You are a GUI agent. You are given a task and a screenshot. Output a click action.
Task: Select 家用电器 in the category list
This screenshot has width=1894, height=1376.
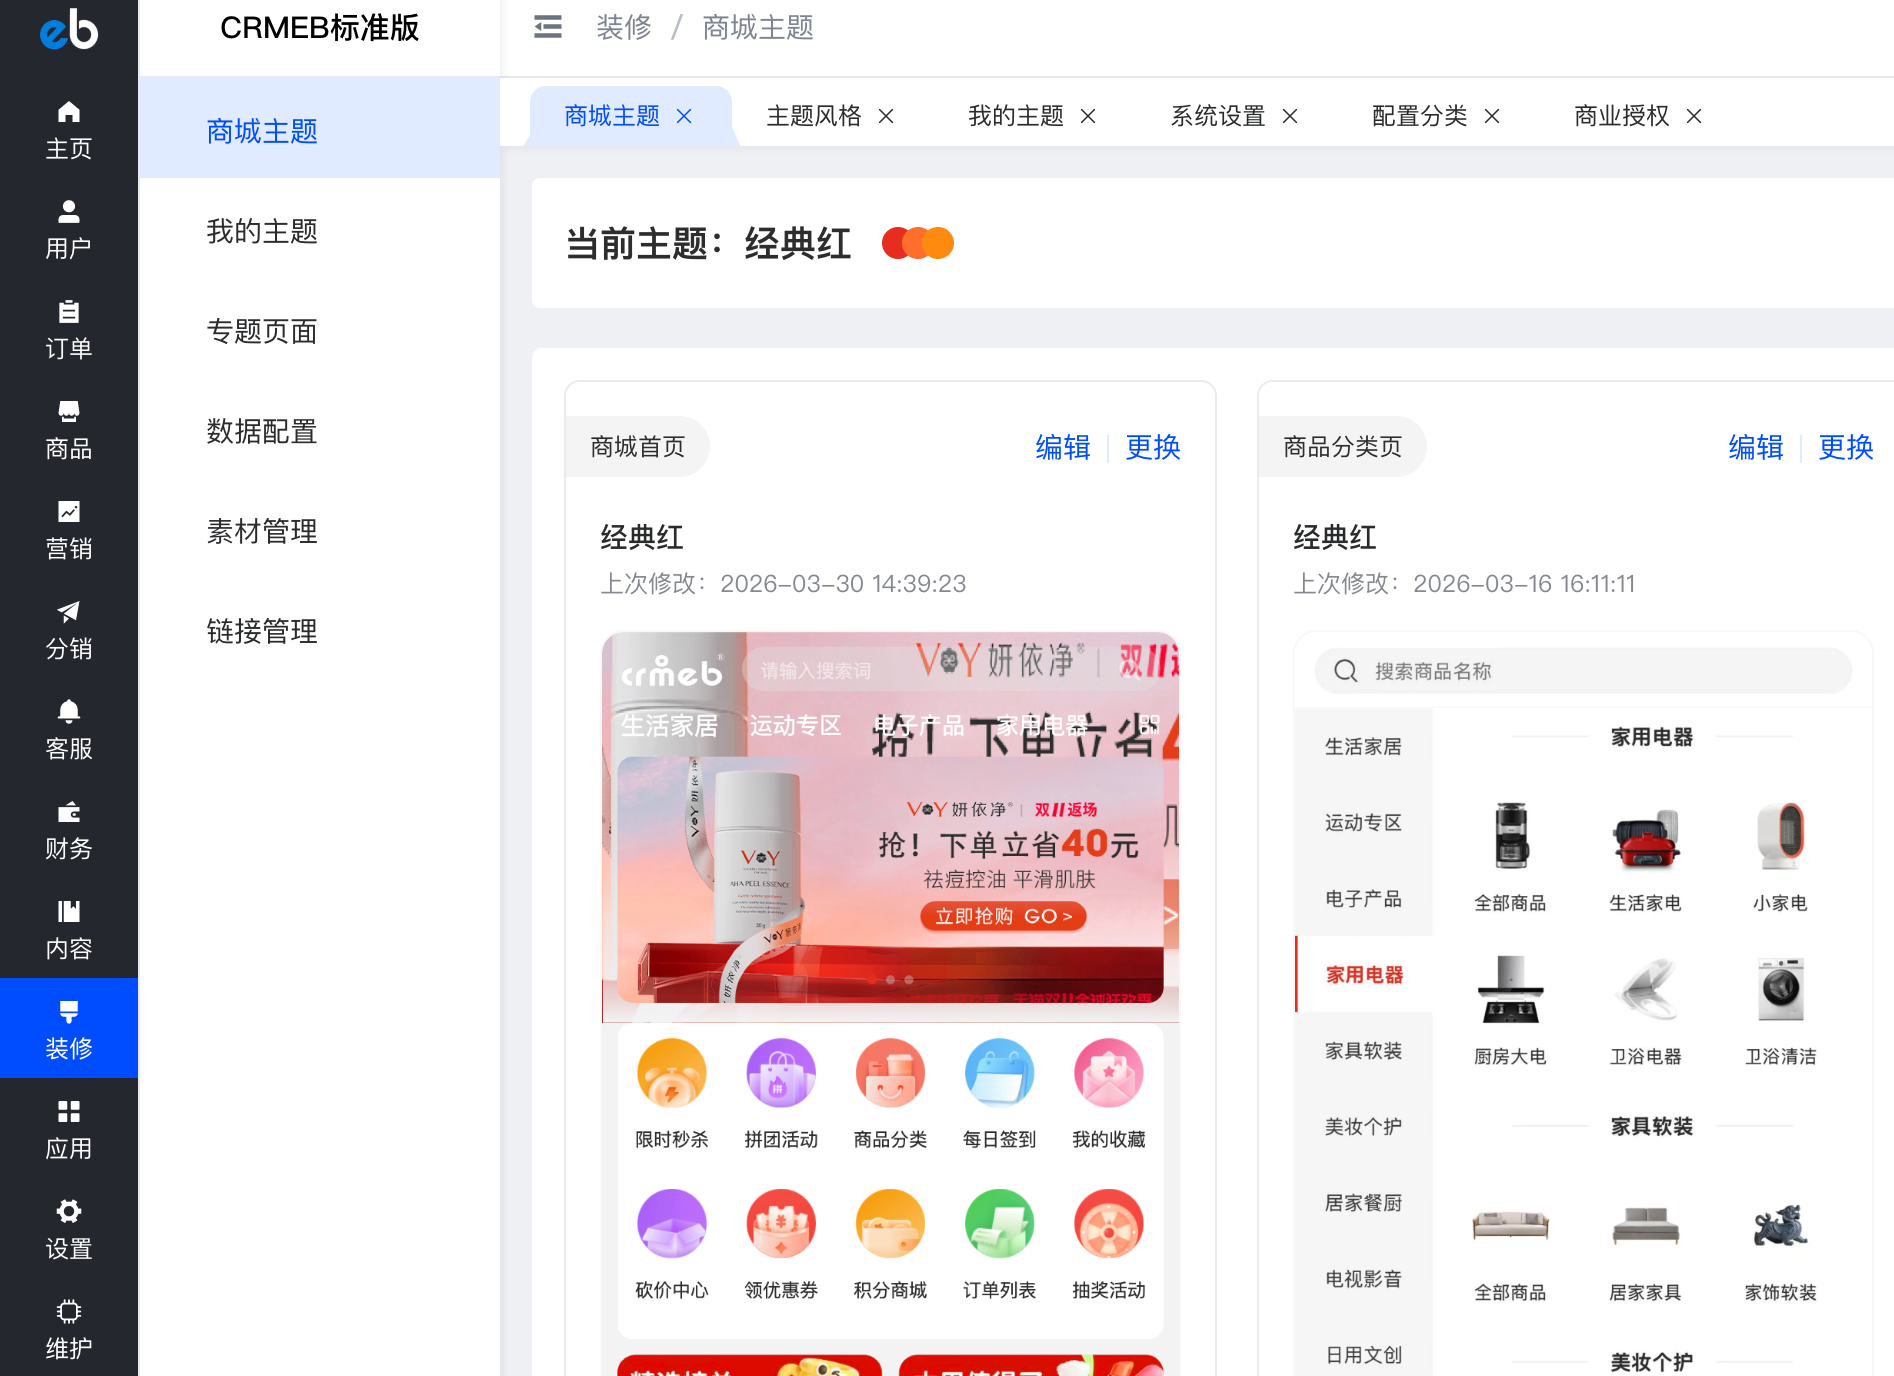(1364, 975)
